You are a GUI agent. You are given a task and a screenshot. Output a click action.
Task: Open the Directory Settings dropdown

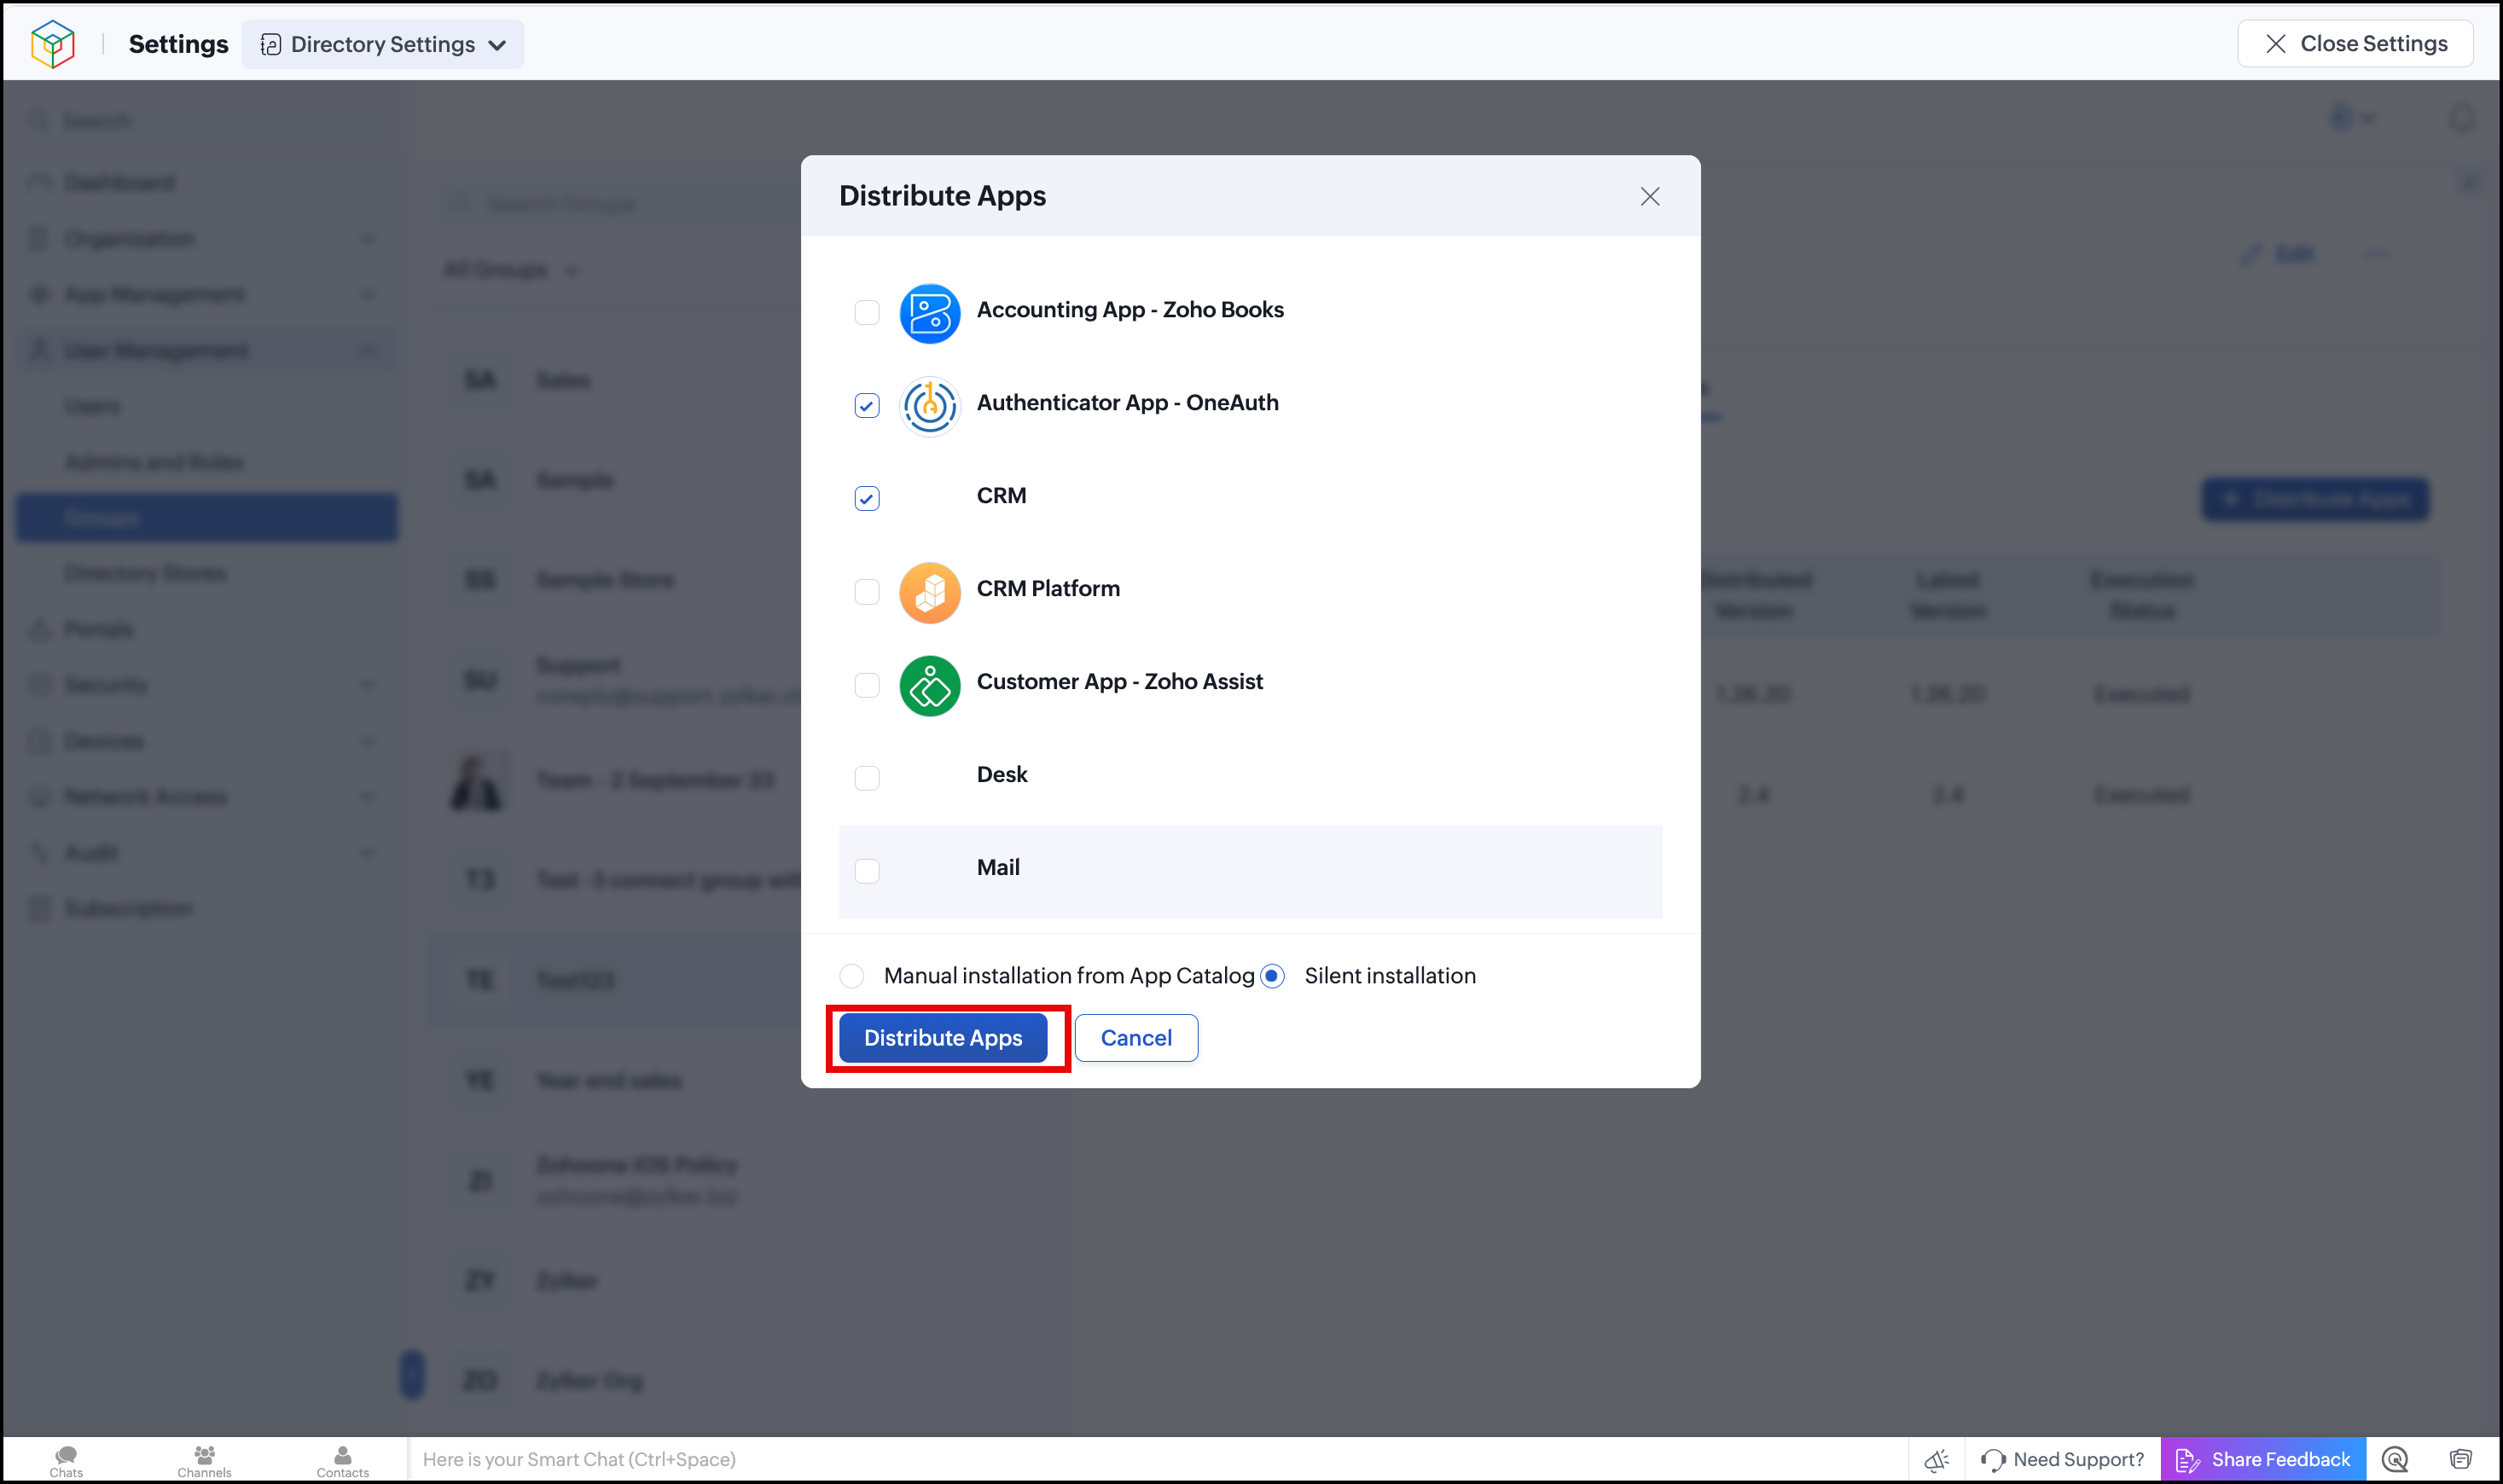(x=383, y=44)
